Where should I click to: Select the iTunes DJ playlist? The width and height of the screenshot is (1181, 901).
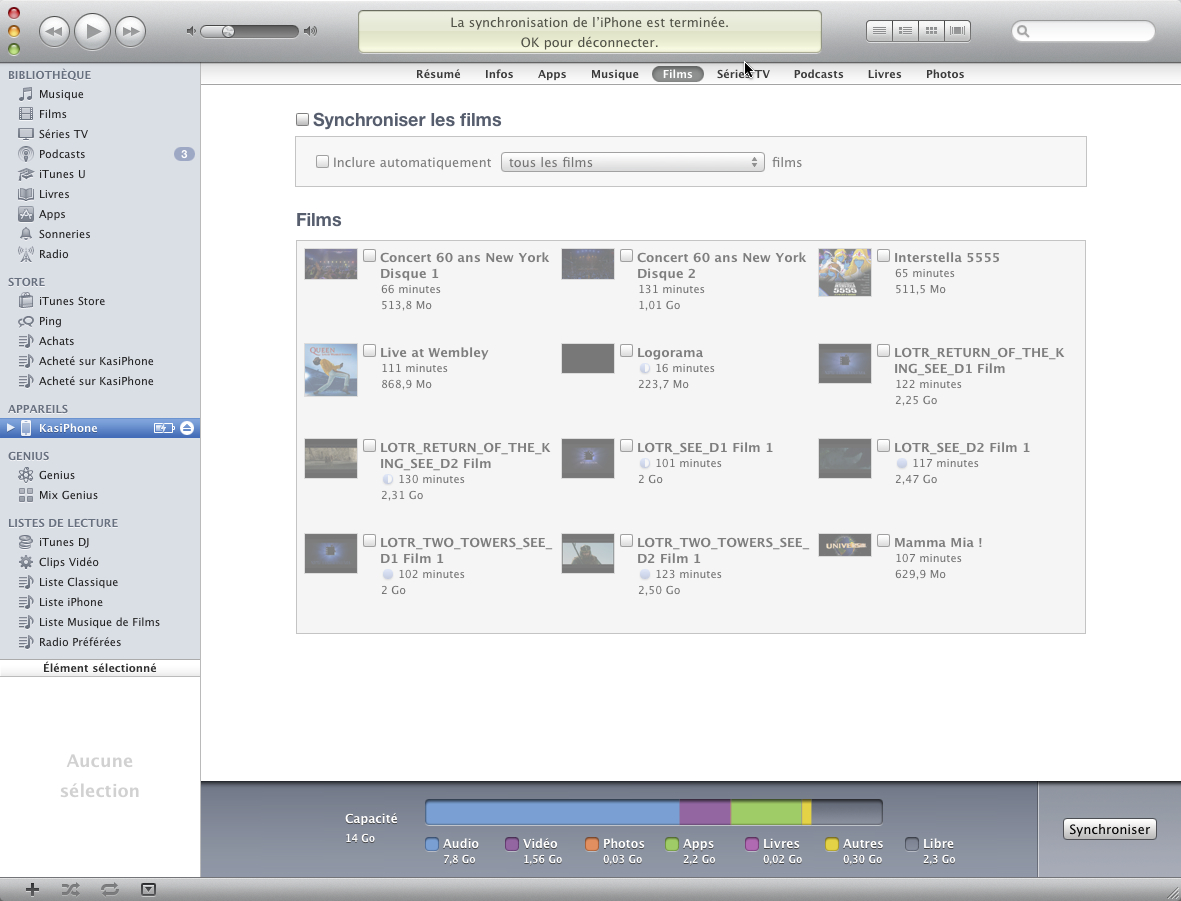[x=63, y=542]
